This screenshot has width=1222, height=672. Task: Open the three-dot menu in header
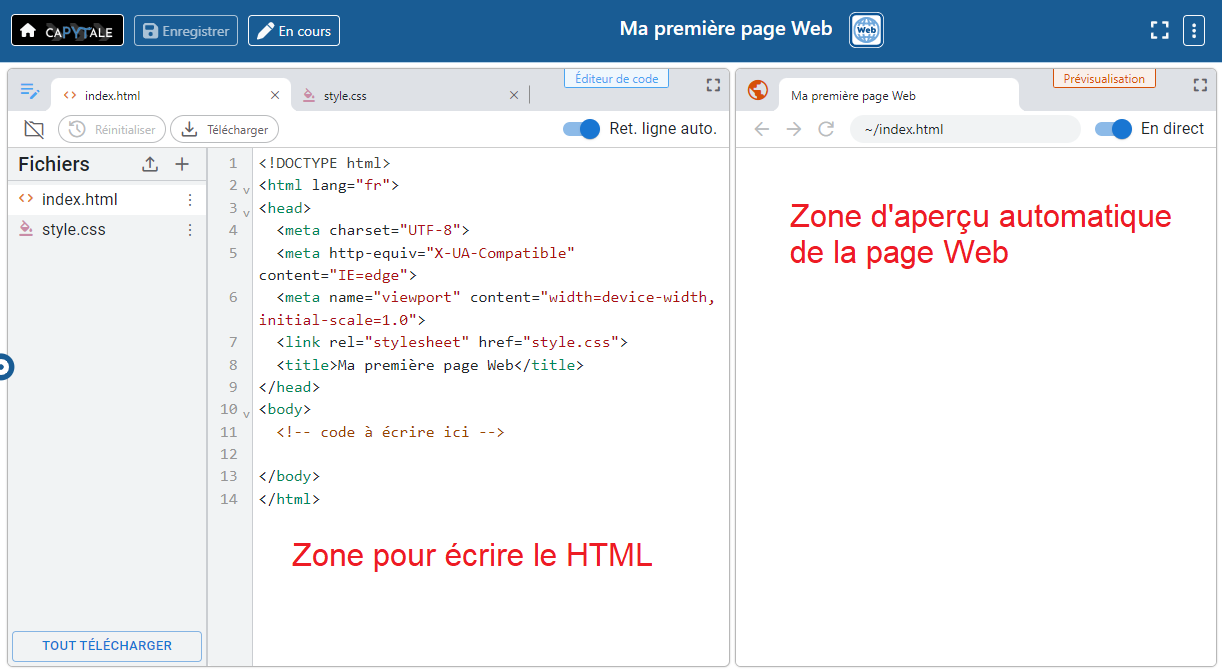tap(1193, 30)
